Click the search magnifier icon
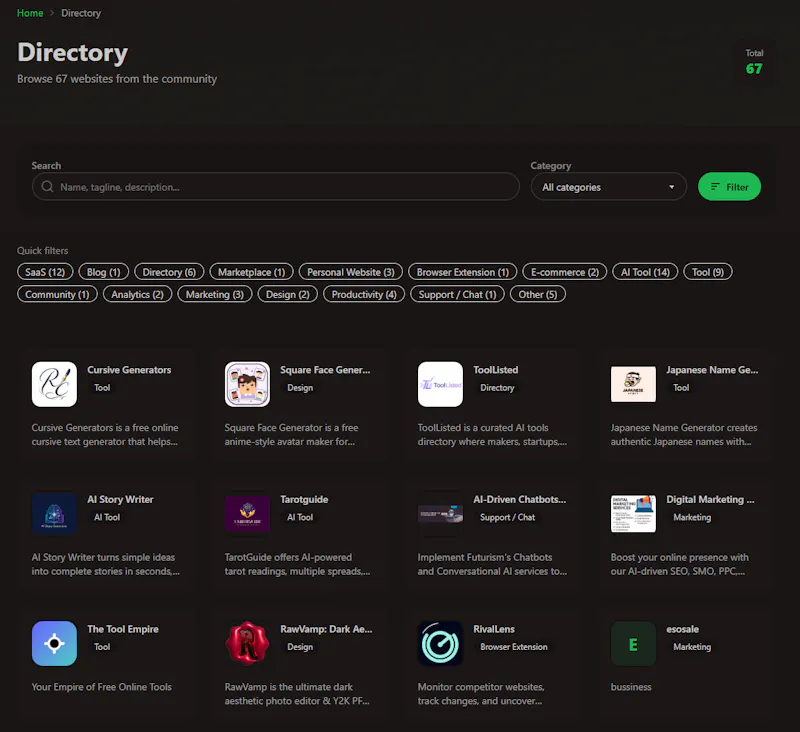This screenshot has height=732, width=800. [x=47, y=187]
